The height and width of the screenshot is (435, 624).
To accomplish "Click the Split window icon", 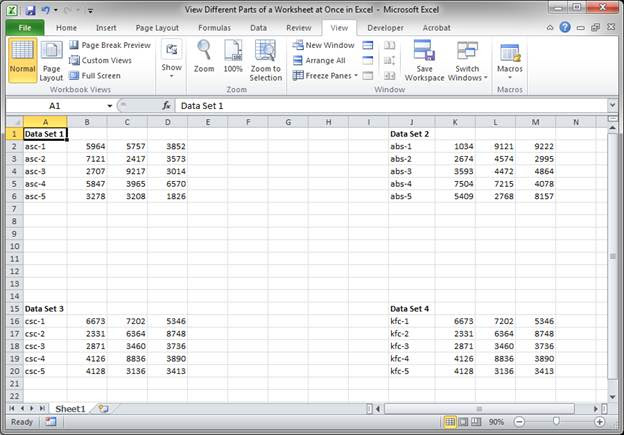I will coord(368,45).
